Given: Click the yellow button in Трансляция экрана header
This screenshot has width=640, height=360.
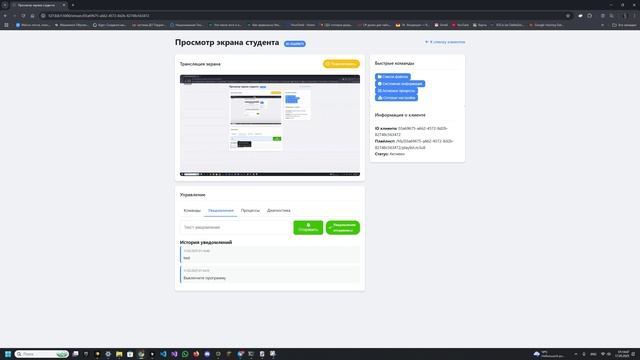Looking at the screenshot, I should coord(341,64).
